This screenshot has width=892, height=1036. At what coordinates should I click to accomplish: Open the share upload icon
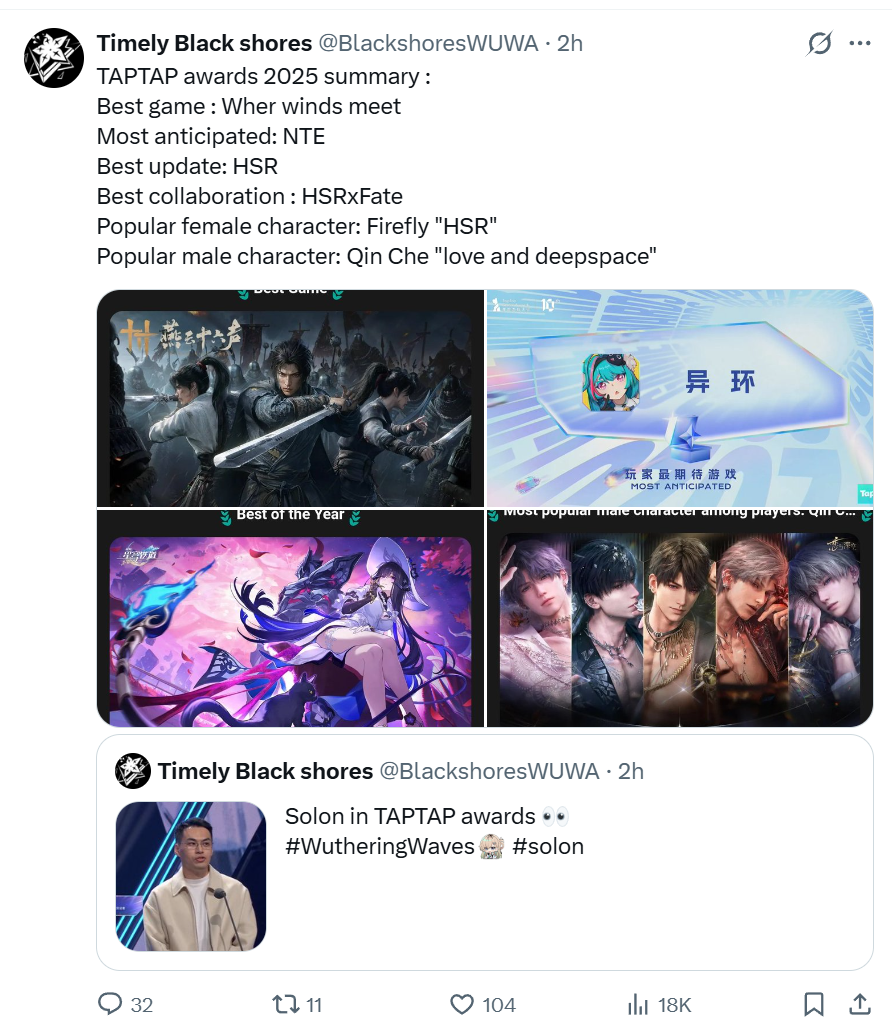click(x=859, y=1004)
